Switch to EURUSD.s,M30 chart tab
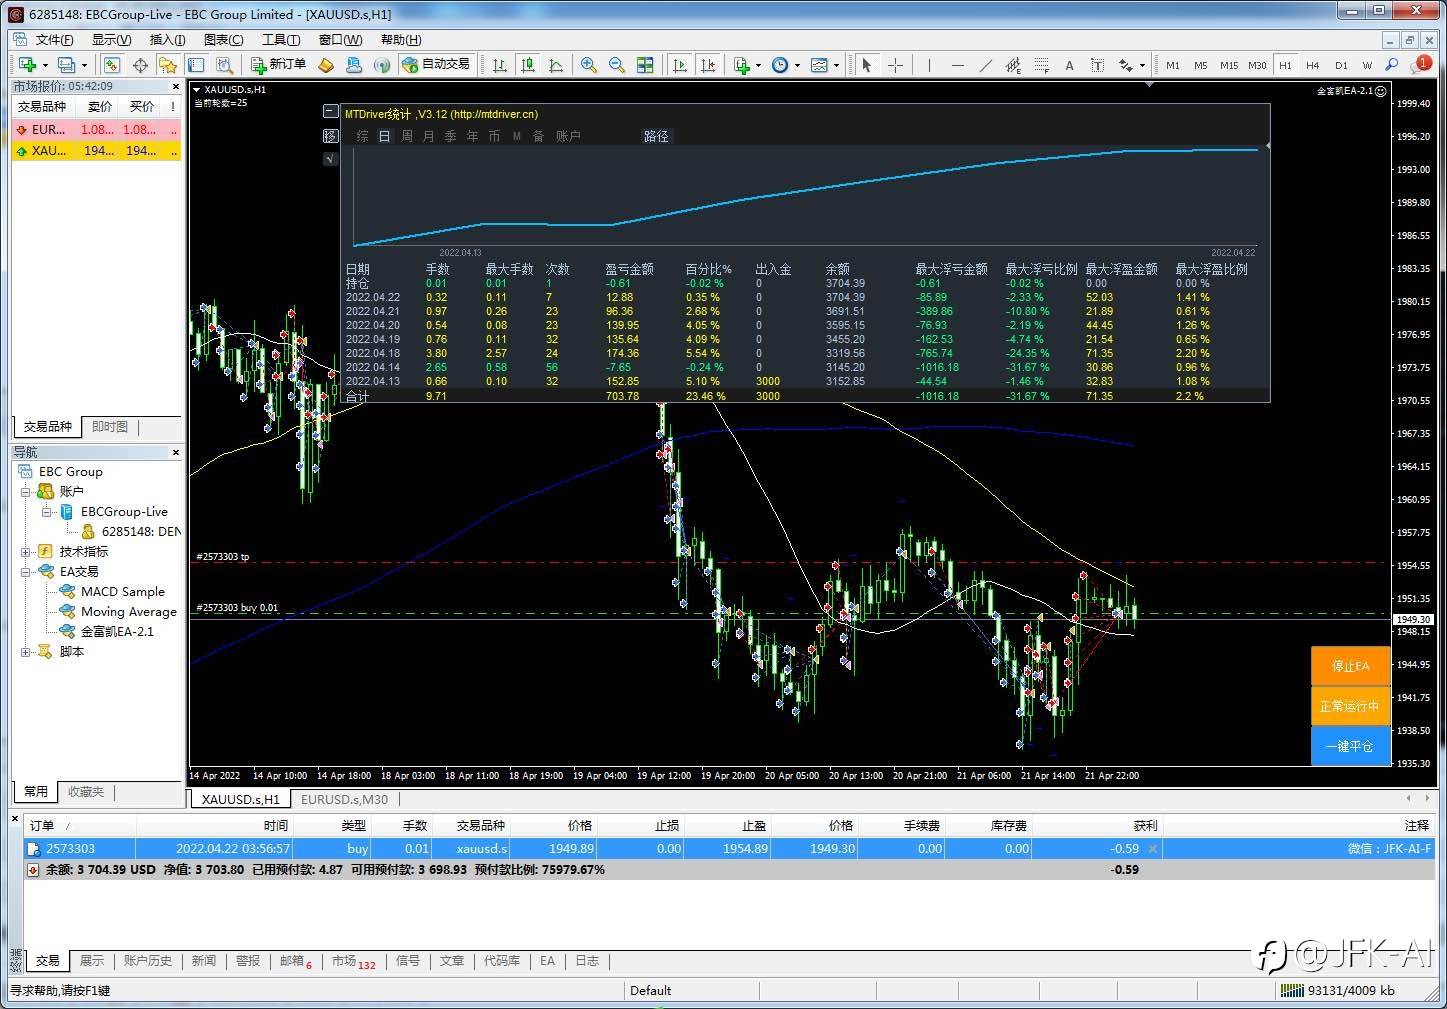Viewport: 1447px width, 1009px height. pyautogui.click(x=345, y=799)
